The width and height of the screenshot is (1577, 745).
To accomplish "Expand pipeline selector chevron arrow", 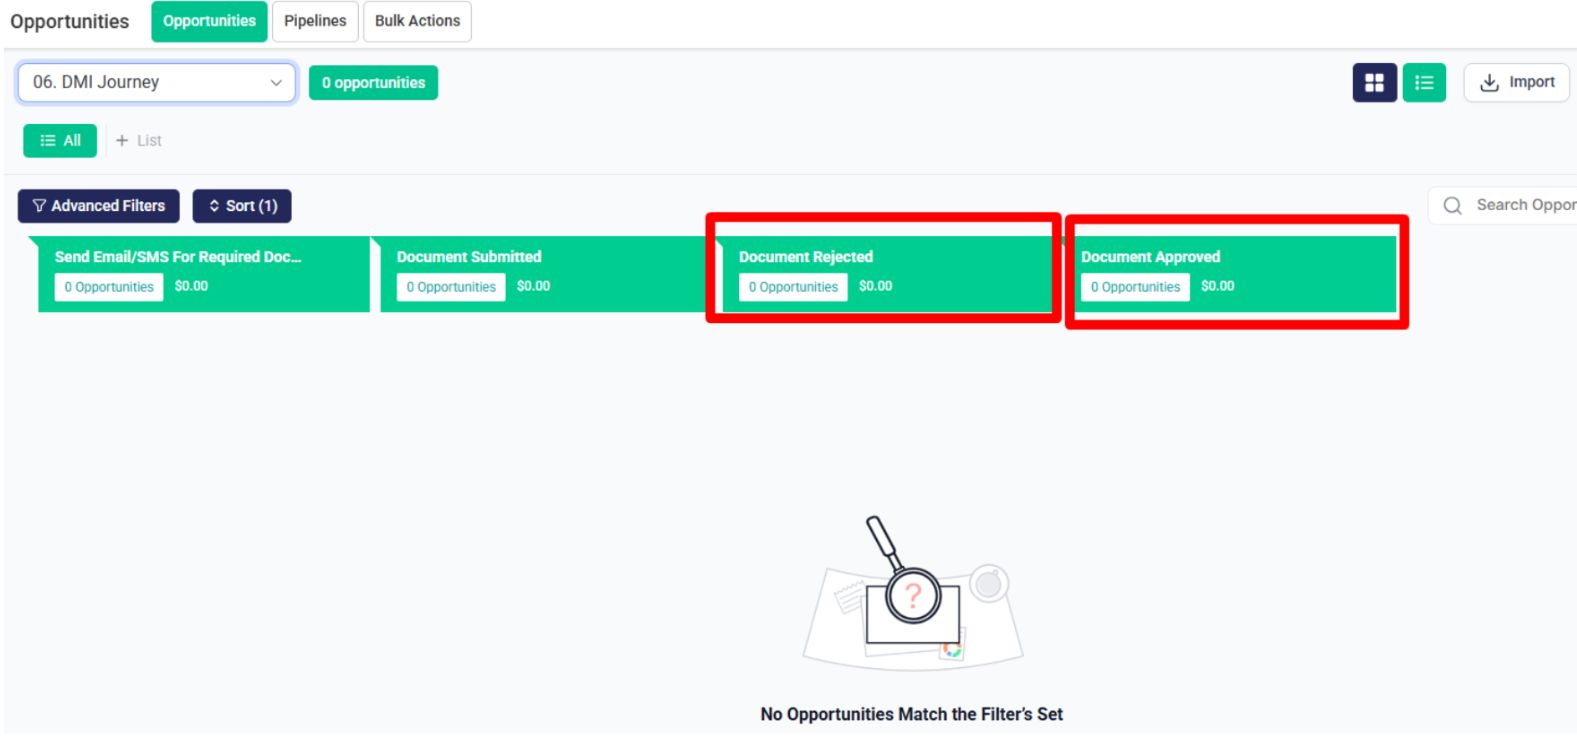I will point(276,83).
